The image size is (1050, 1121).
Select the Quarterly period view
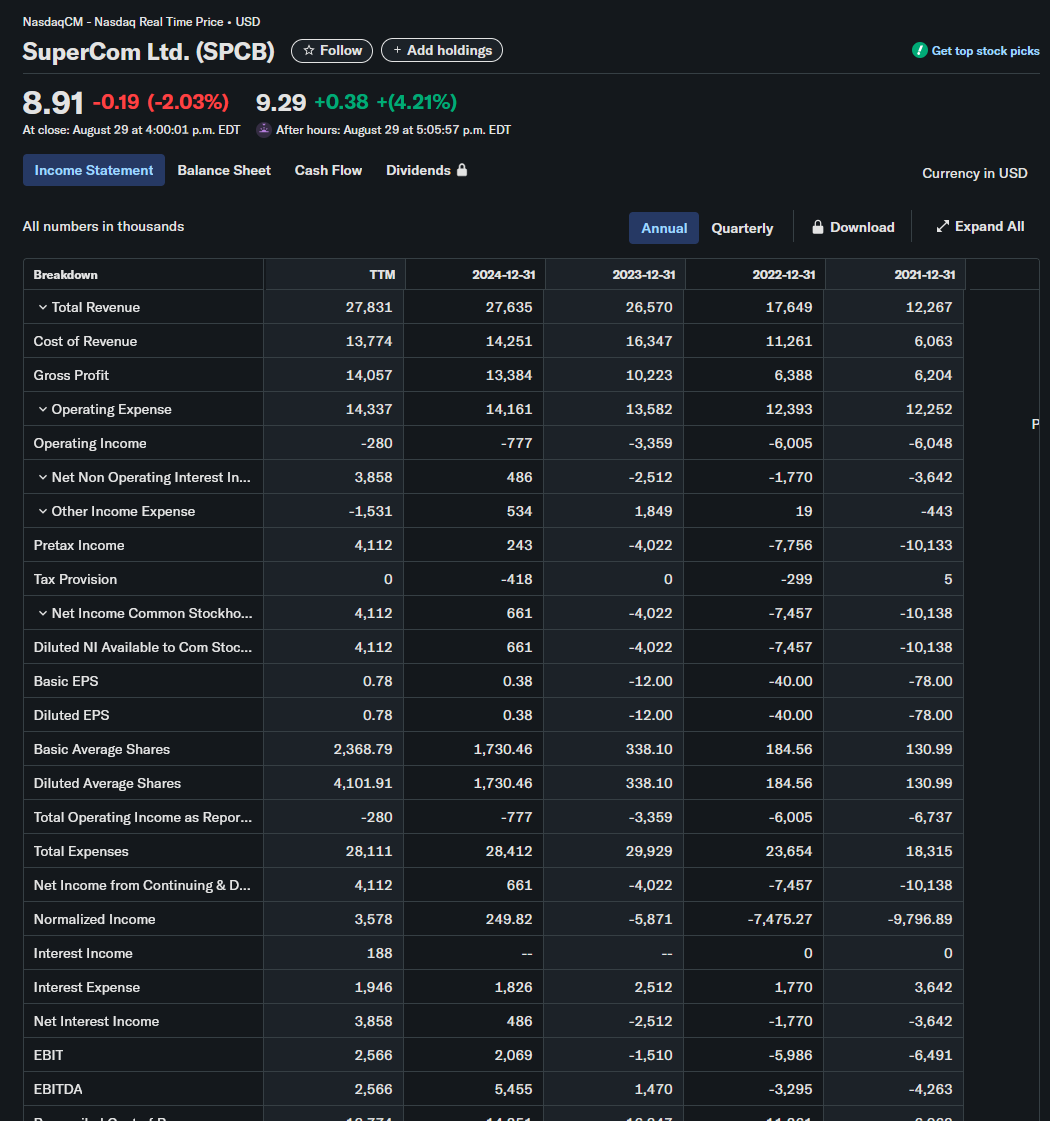(742, 228)
